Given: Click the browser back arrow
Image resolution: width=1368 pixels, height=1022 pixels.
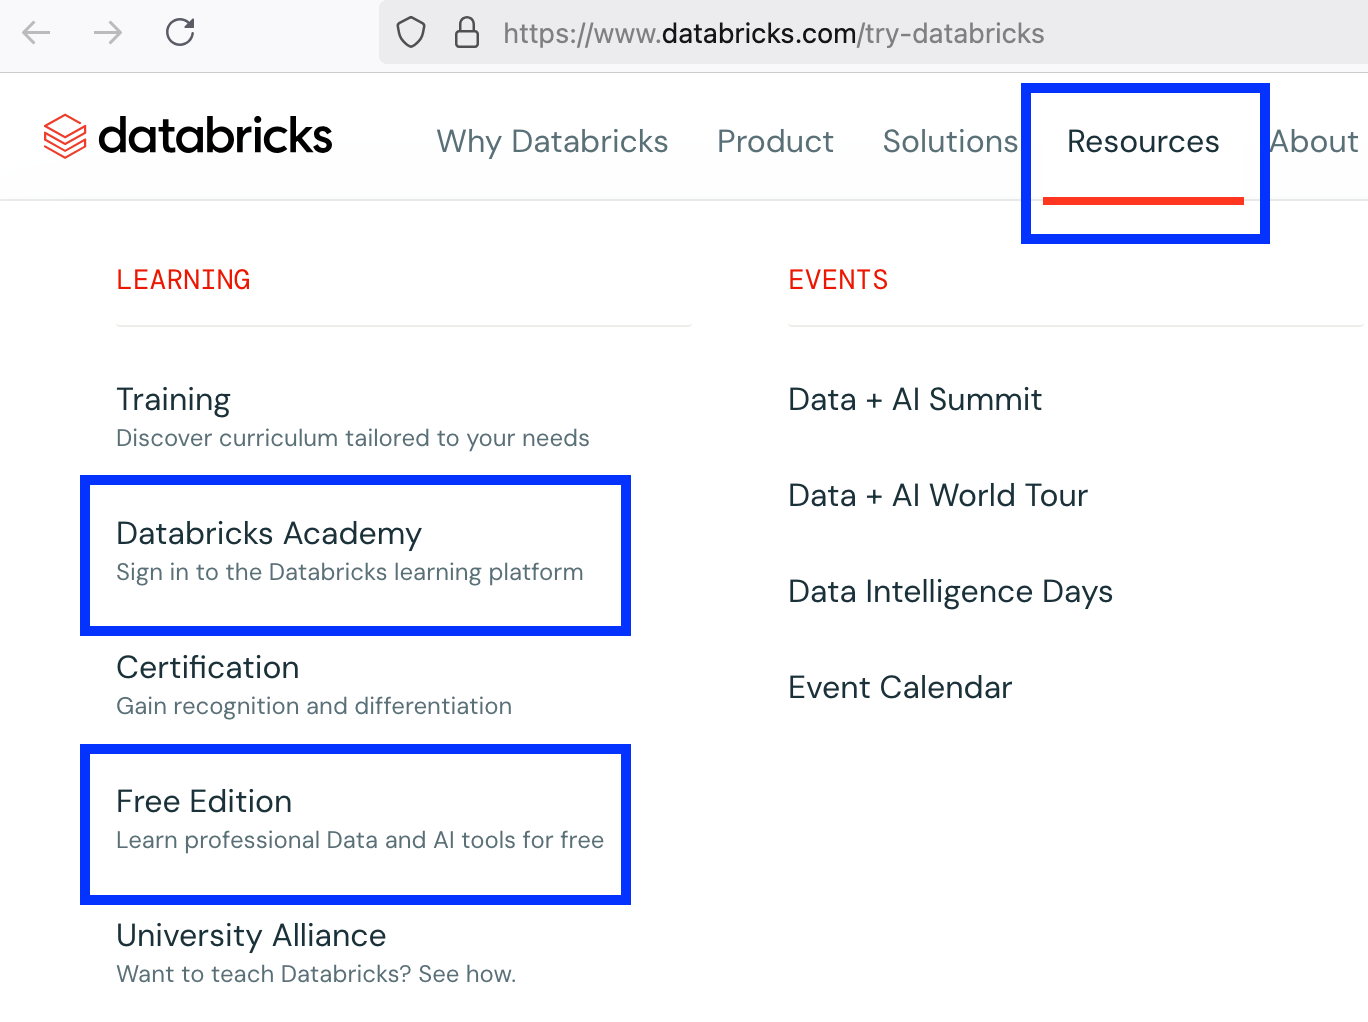Looking at the screenshot, I should pos(37,33).
